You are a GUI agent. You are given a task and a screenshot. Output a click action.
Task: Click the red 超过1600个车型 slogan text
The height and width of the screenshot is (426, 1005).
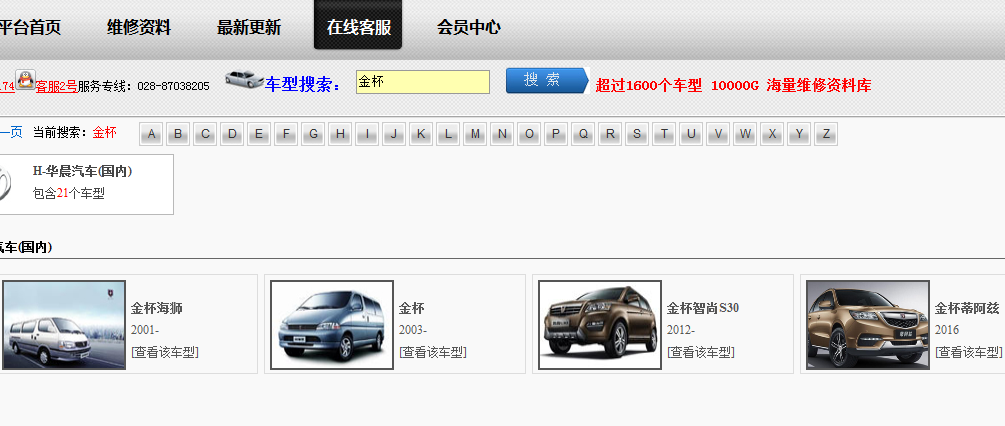point(649,86)
